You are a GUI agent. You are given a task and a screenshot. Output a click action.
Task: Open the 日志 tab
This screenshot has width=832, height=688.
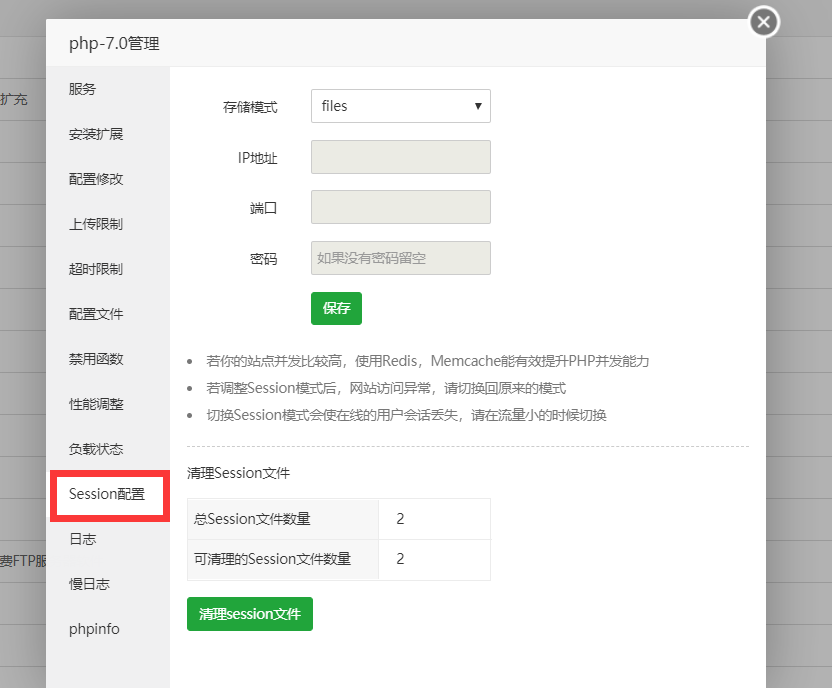click(82, 539)
